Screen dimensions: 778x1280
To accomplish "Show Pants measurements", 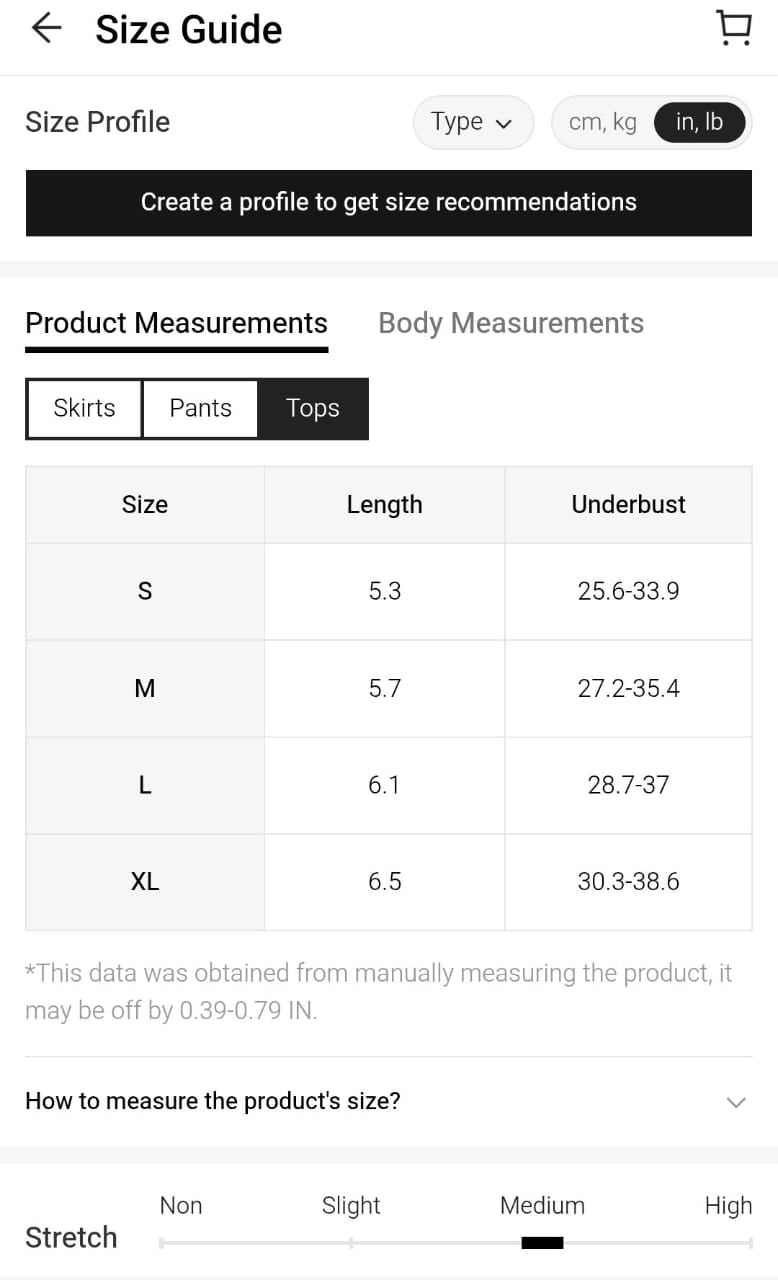I will click(200, 408).
